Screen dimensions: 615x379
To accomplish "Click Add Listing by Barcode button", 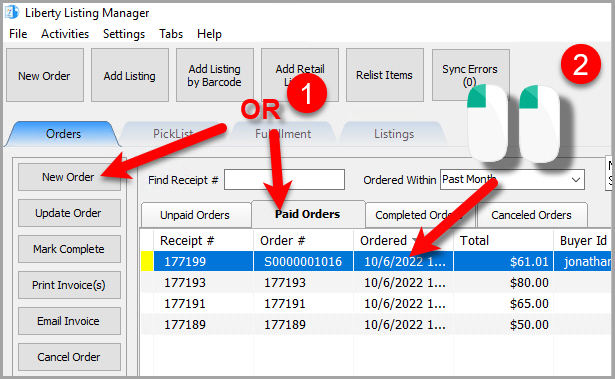I will [215, 75].
